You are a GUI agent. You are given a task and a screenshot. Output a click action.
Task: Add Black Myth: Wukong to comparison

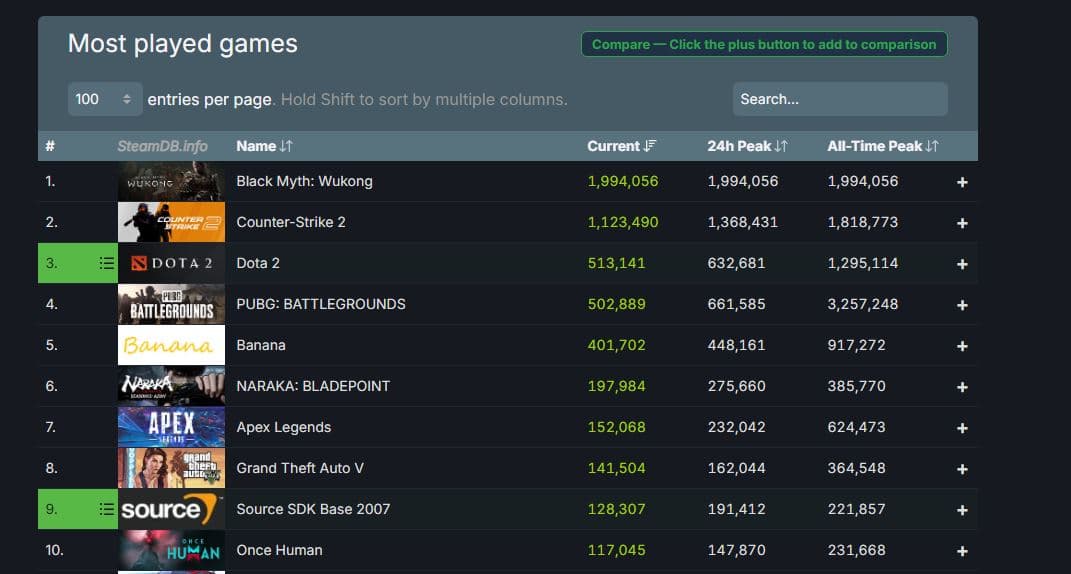click(x=962, y=182)
